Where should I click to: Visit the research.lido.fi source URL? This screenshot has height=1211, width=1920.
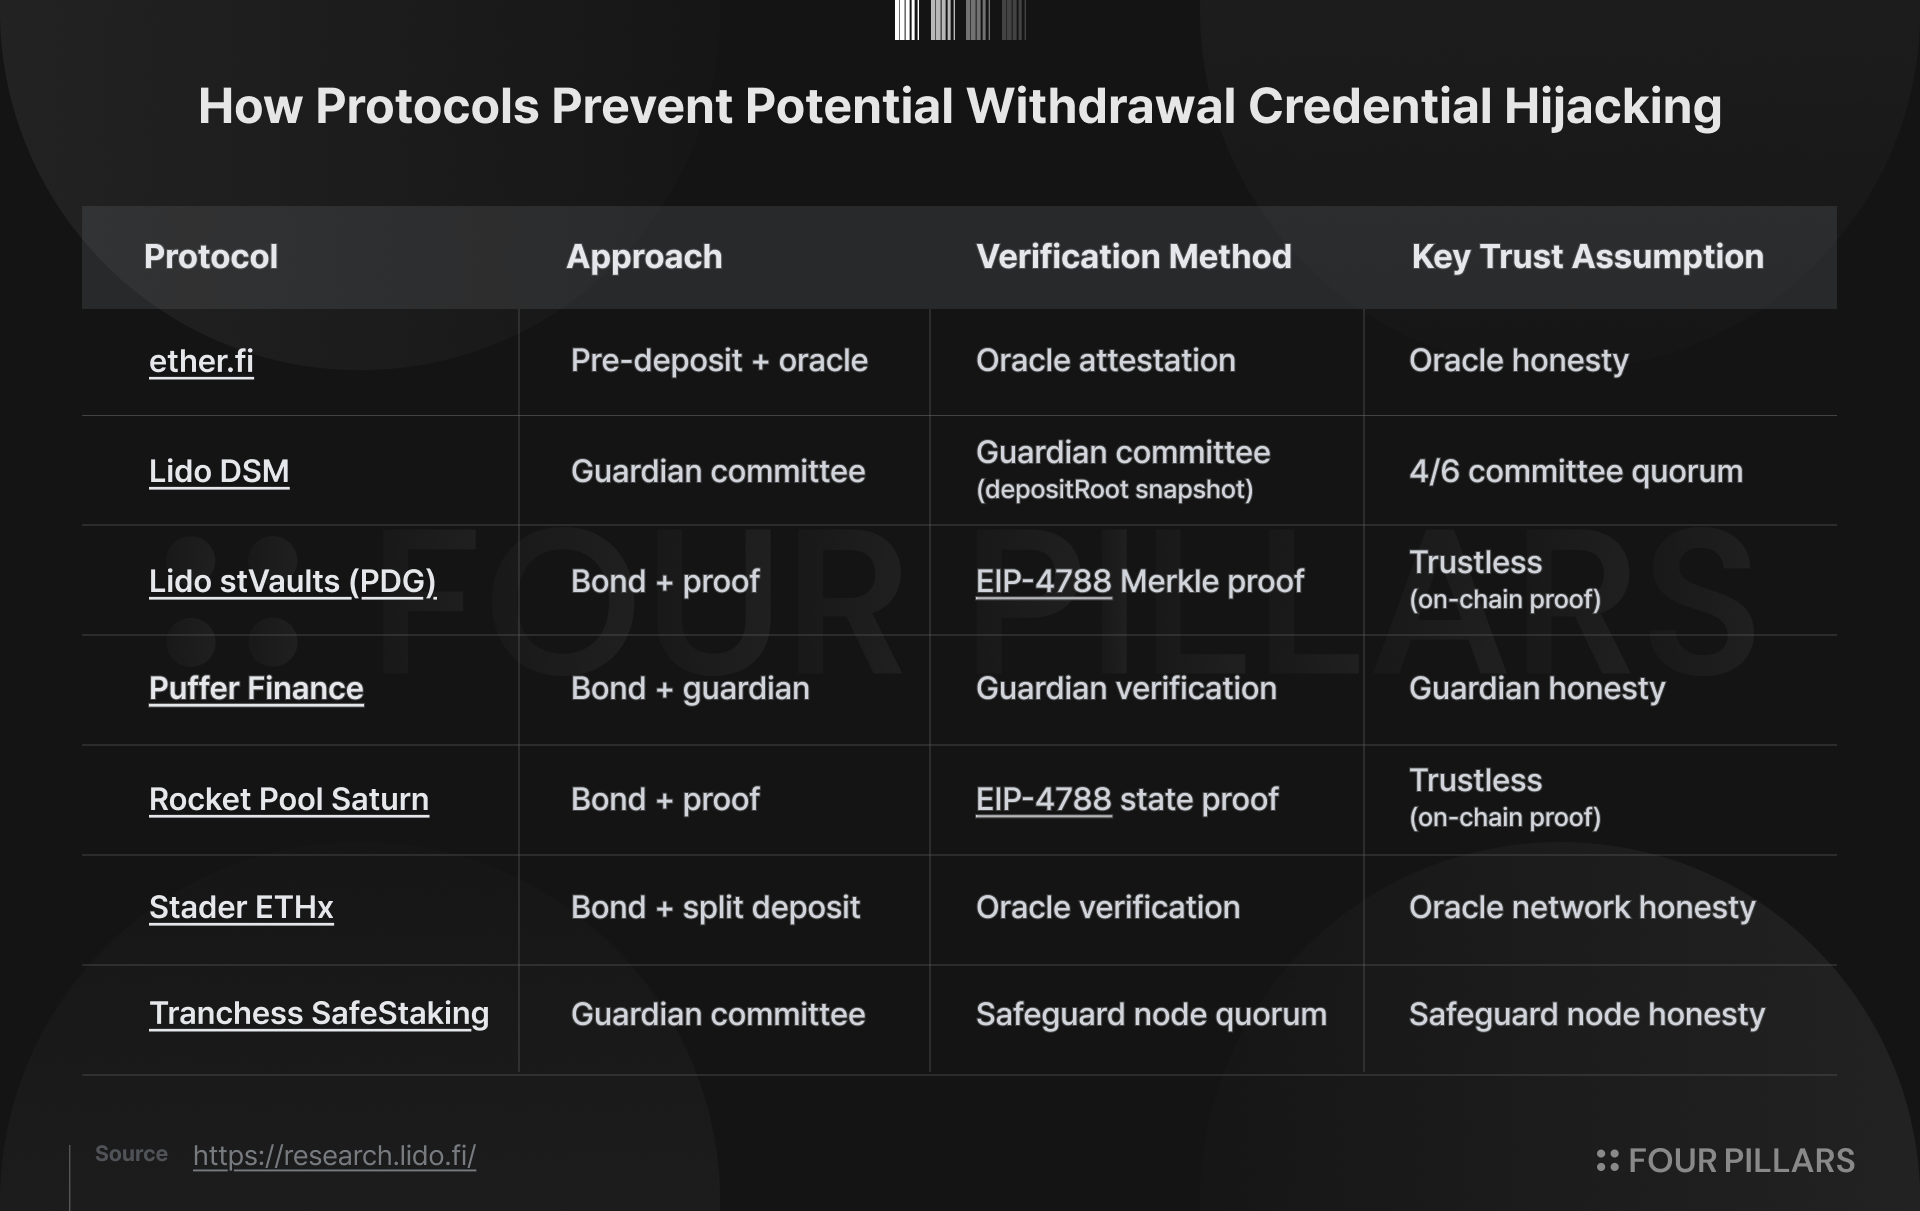coord(334,1156)
